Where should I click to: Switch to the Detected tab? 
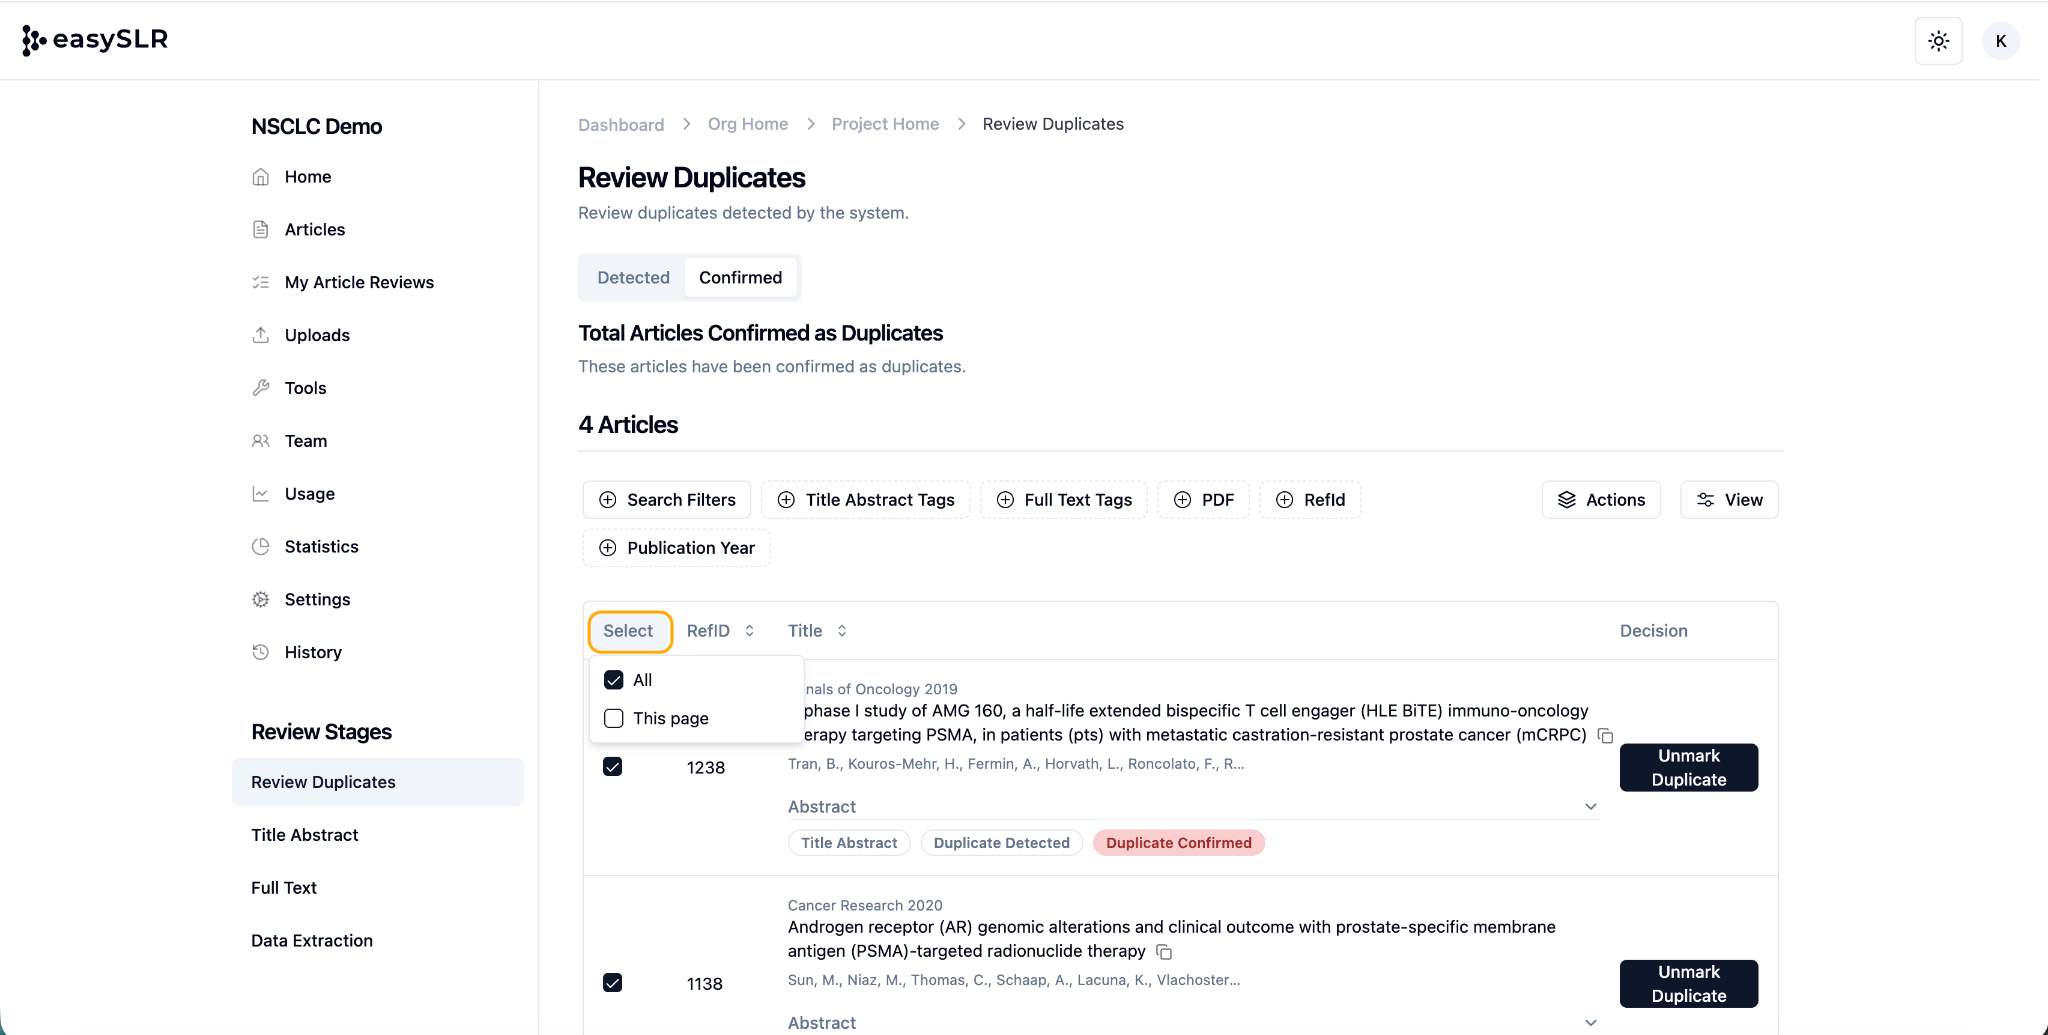633,278
